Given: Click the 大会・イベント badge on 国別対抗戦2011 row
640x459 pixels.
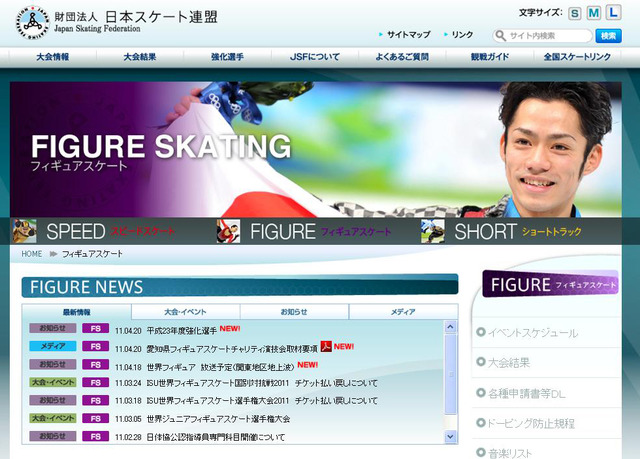Looking at the screenshot, I should (53, 382).
